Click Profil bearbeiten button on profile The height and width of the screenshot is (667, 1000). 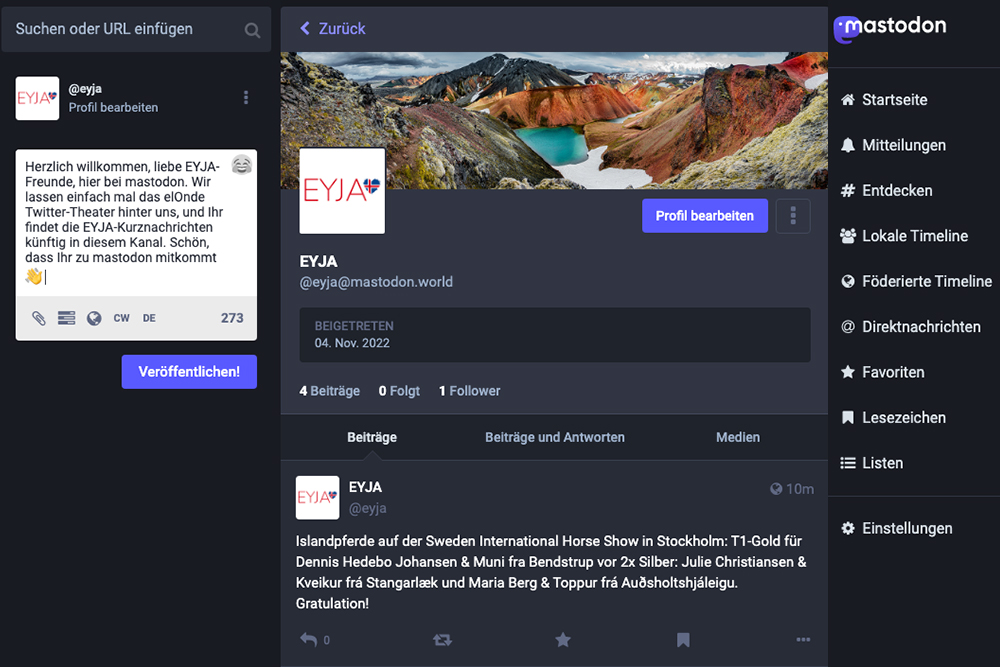(x=705, y=216)
